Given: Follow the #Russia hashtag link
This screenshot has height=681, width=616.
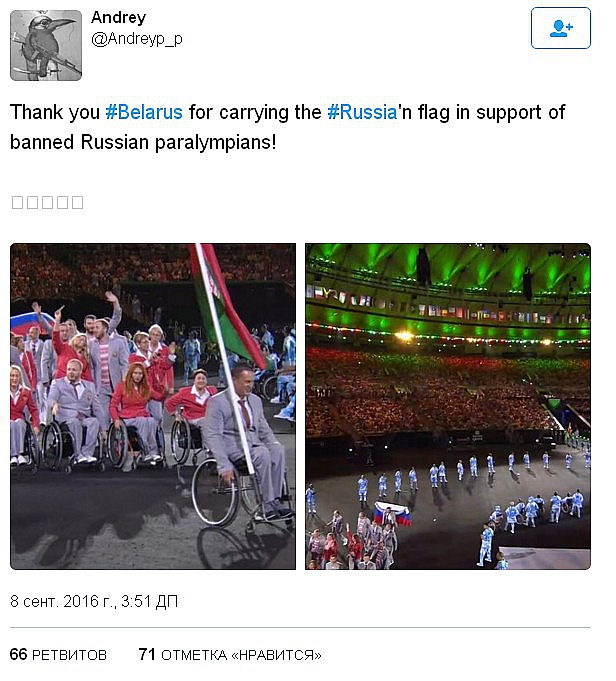Looking at the screenshot, I should [361, 112].
